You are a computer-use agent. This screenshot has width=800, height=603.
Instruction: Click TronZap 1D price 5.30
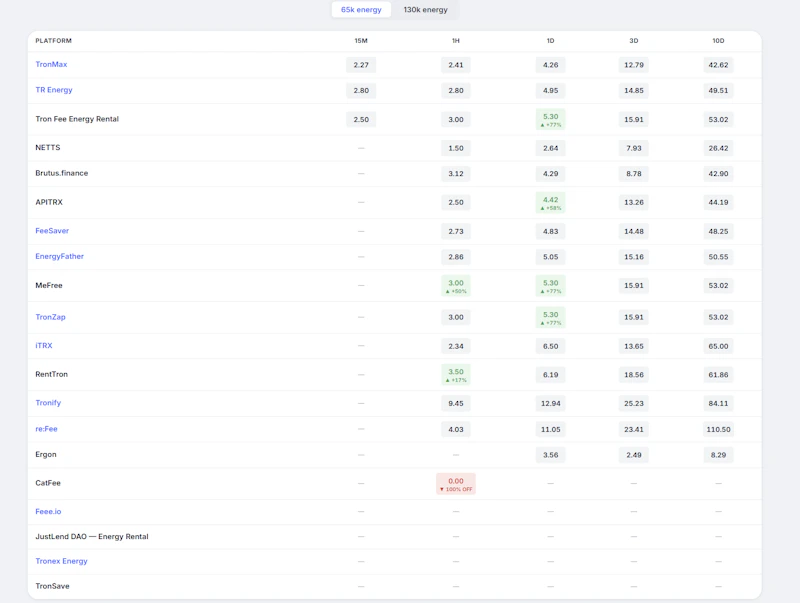[551, 317]
